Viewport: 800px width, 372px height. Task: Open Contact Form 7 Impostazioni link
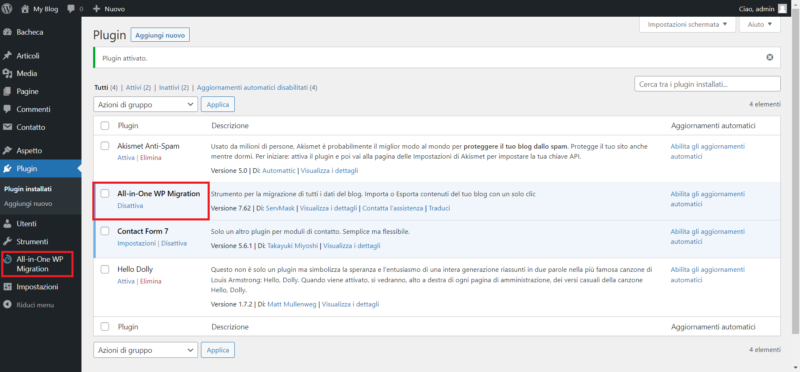(136, 243)
